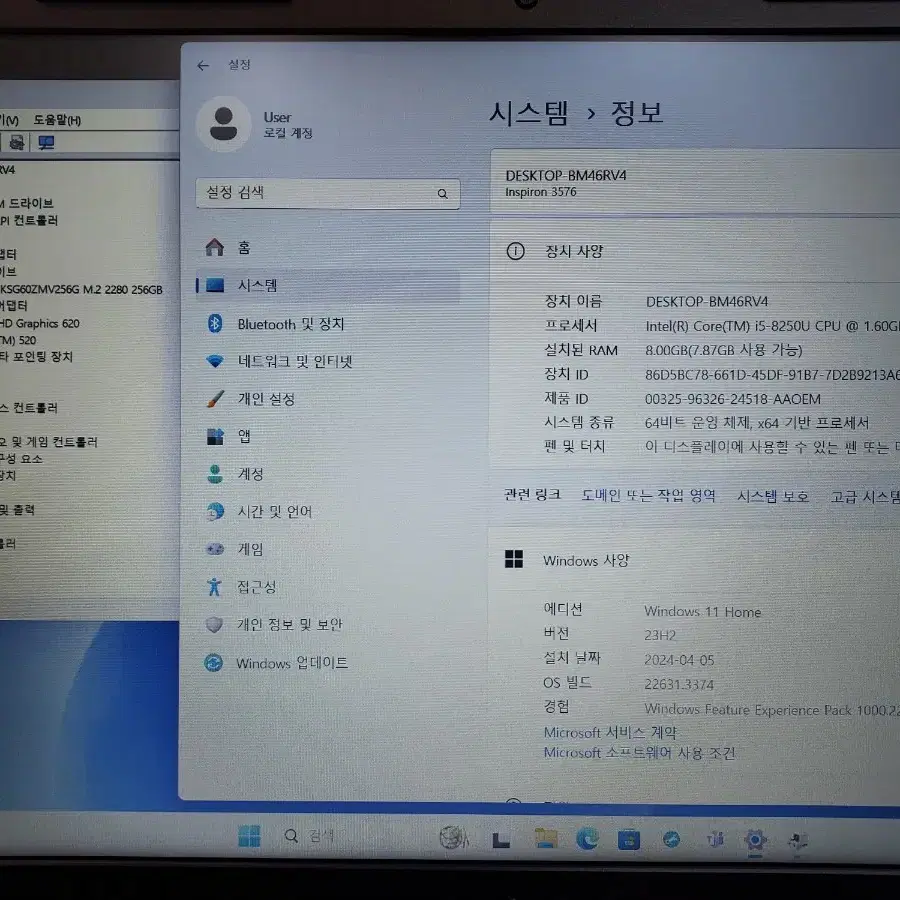The height and width of the screenshot is (900, 900).
Task: Click the printer-like toolbar icon in Device Manager
Action: coord(17,142)
